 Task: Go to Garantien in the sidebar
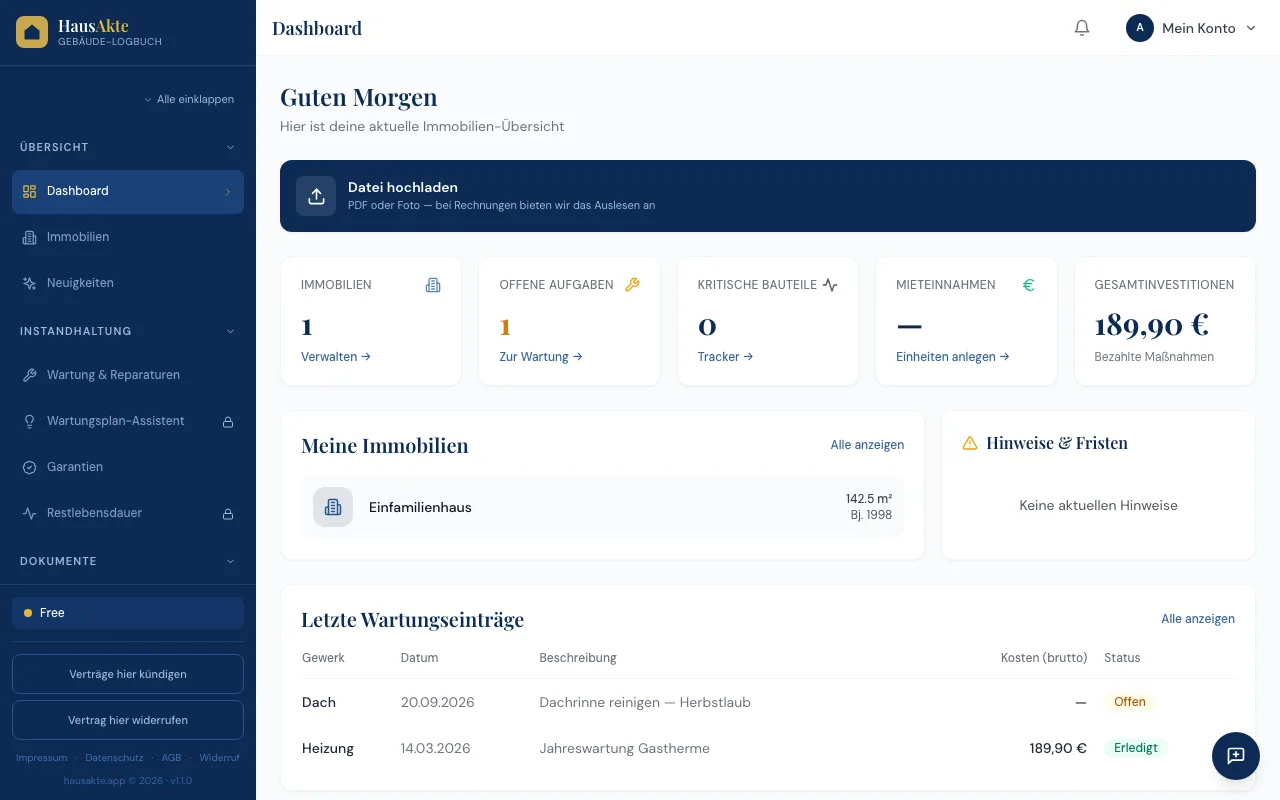(x=128, y=467)
